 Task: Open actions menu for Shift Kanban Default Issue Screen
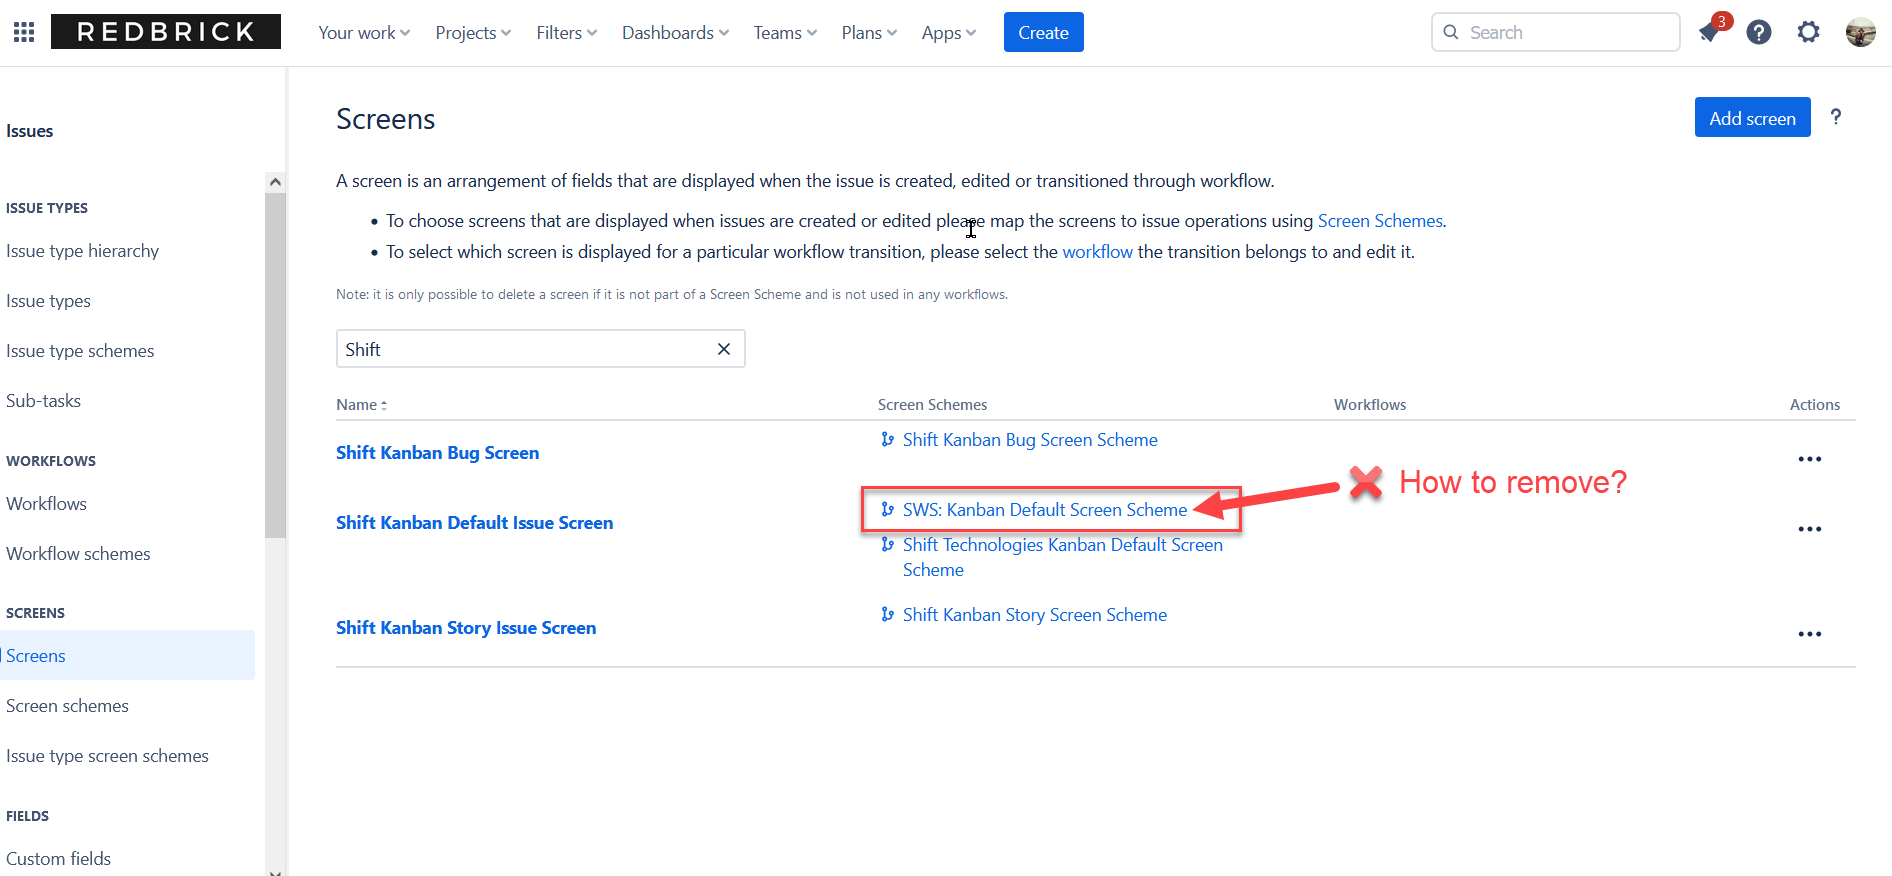(1810, 529)
